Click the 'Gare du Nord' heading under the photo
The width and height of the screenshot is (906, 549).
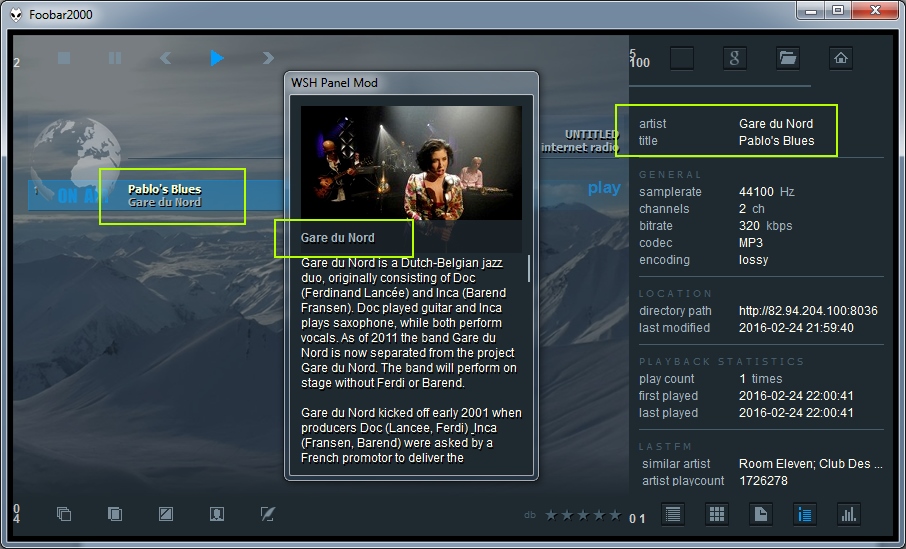[x=337, y=238]
